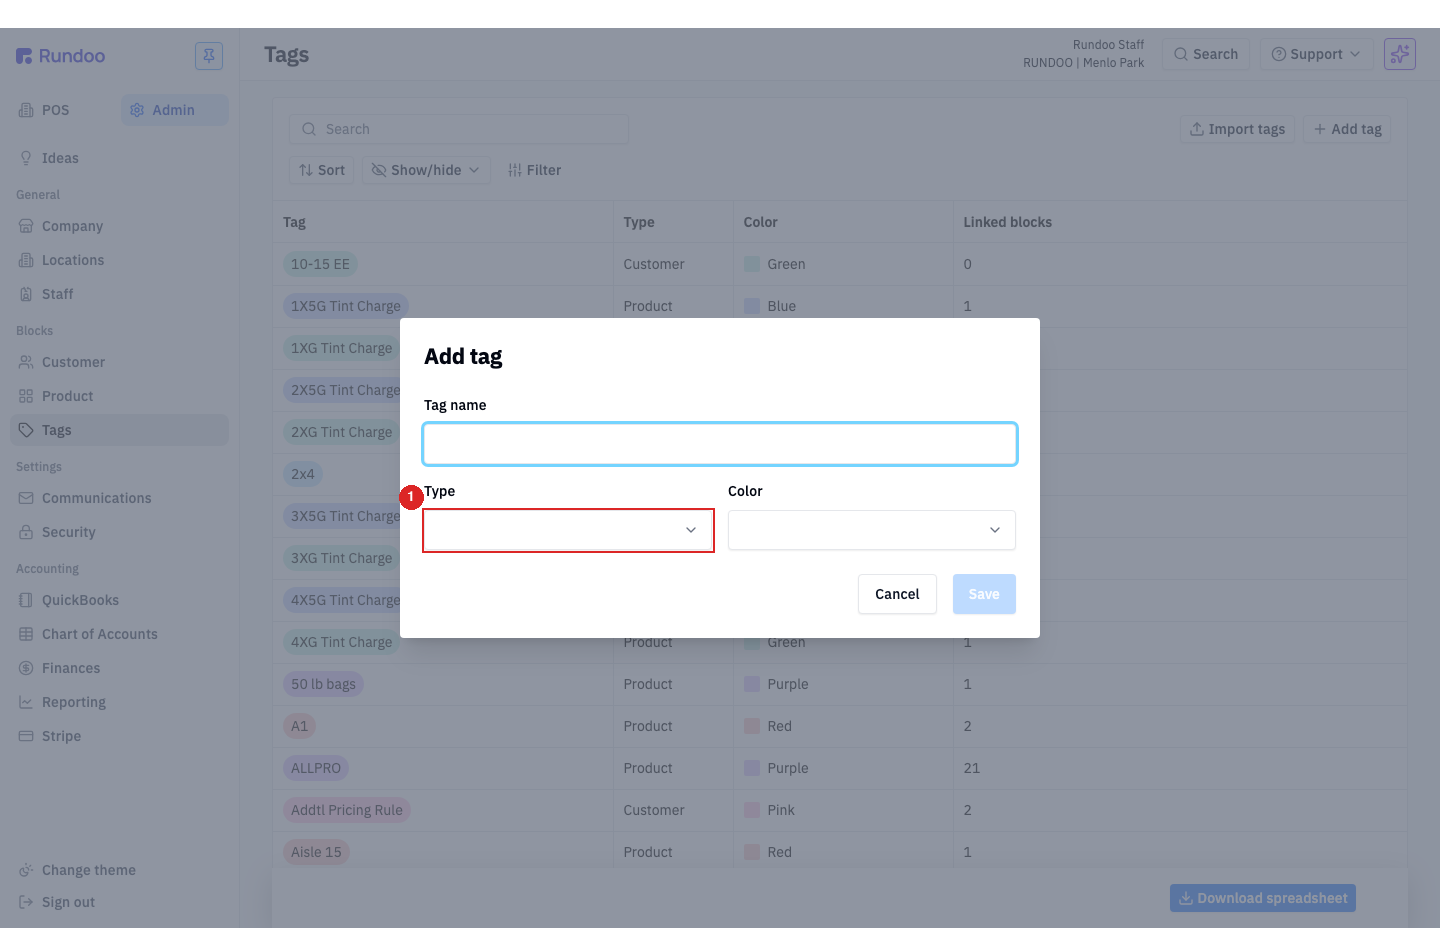Click the Green swatch in 10-15 EE row

point(752,264)
